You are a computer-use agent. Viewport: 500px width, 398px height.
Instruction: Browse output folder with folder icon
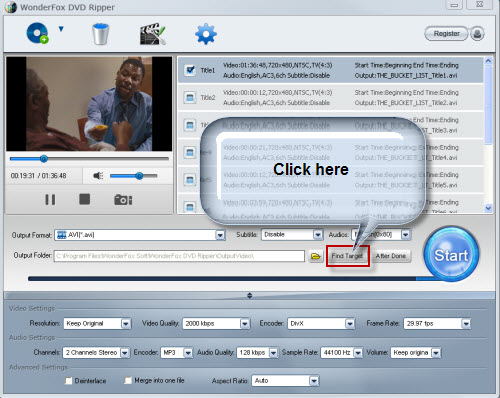tap(316, 256)
